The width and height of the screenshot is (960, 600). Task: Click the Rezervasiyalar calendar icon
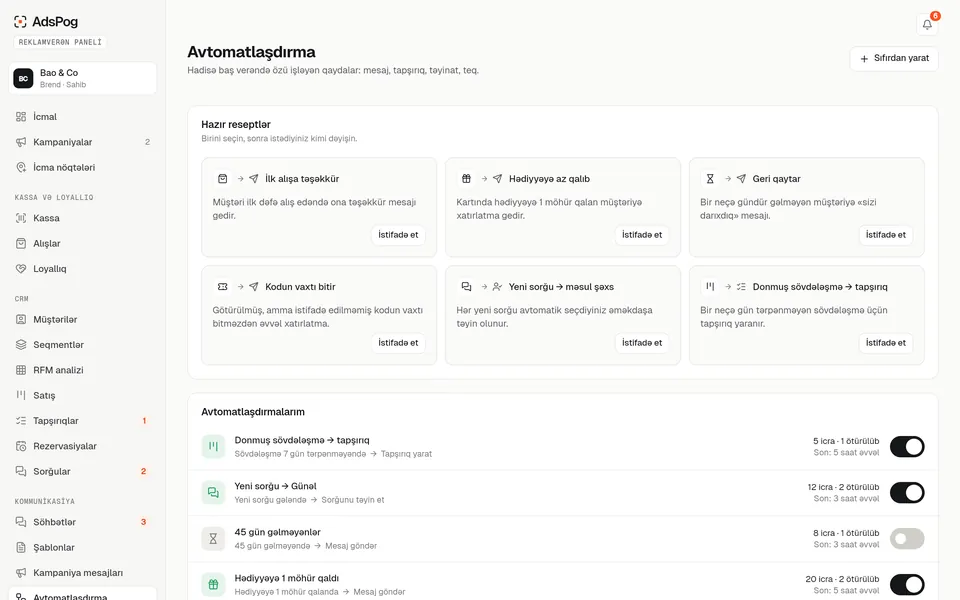[x=21, y=446]
